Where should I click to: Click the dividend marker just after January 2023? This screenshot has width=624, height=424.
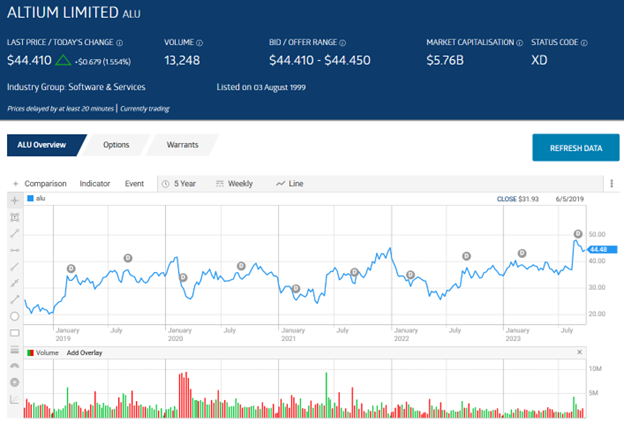coord(522,253)
